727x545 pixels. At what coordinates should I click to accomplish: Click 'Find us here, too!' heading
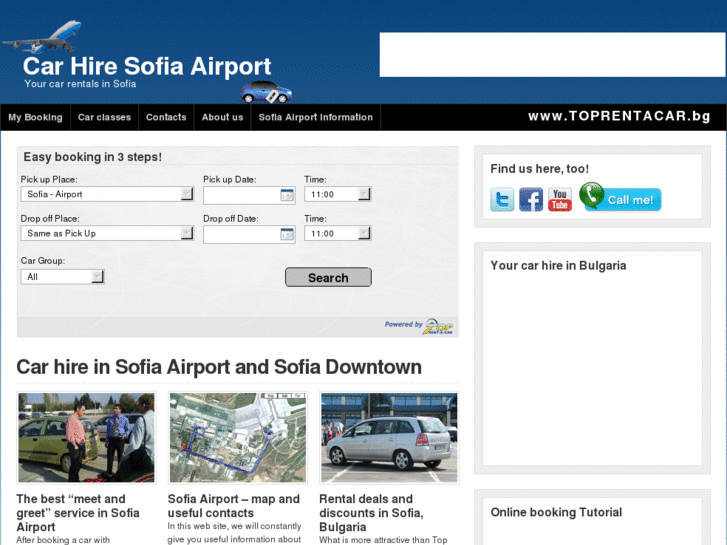point(540,168)
